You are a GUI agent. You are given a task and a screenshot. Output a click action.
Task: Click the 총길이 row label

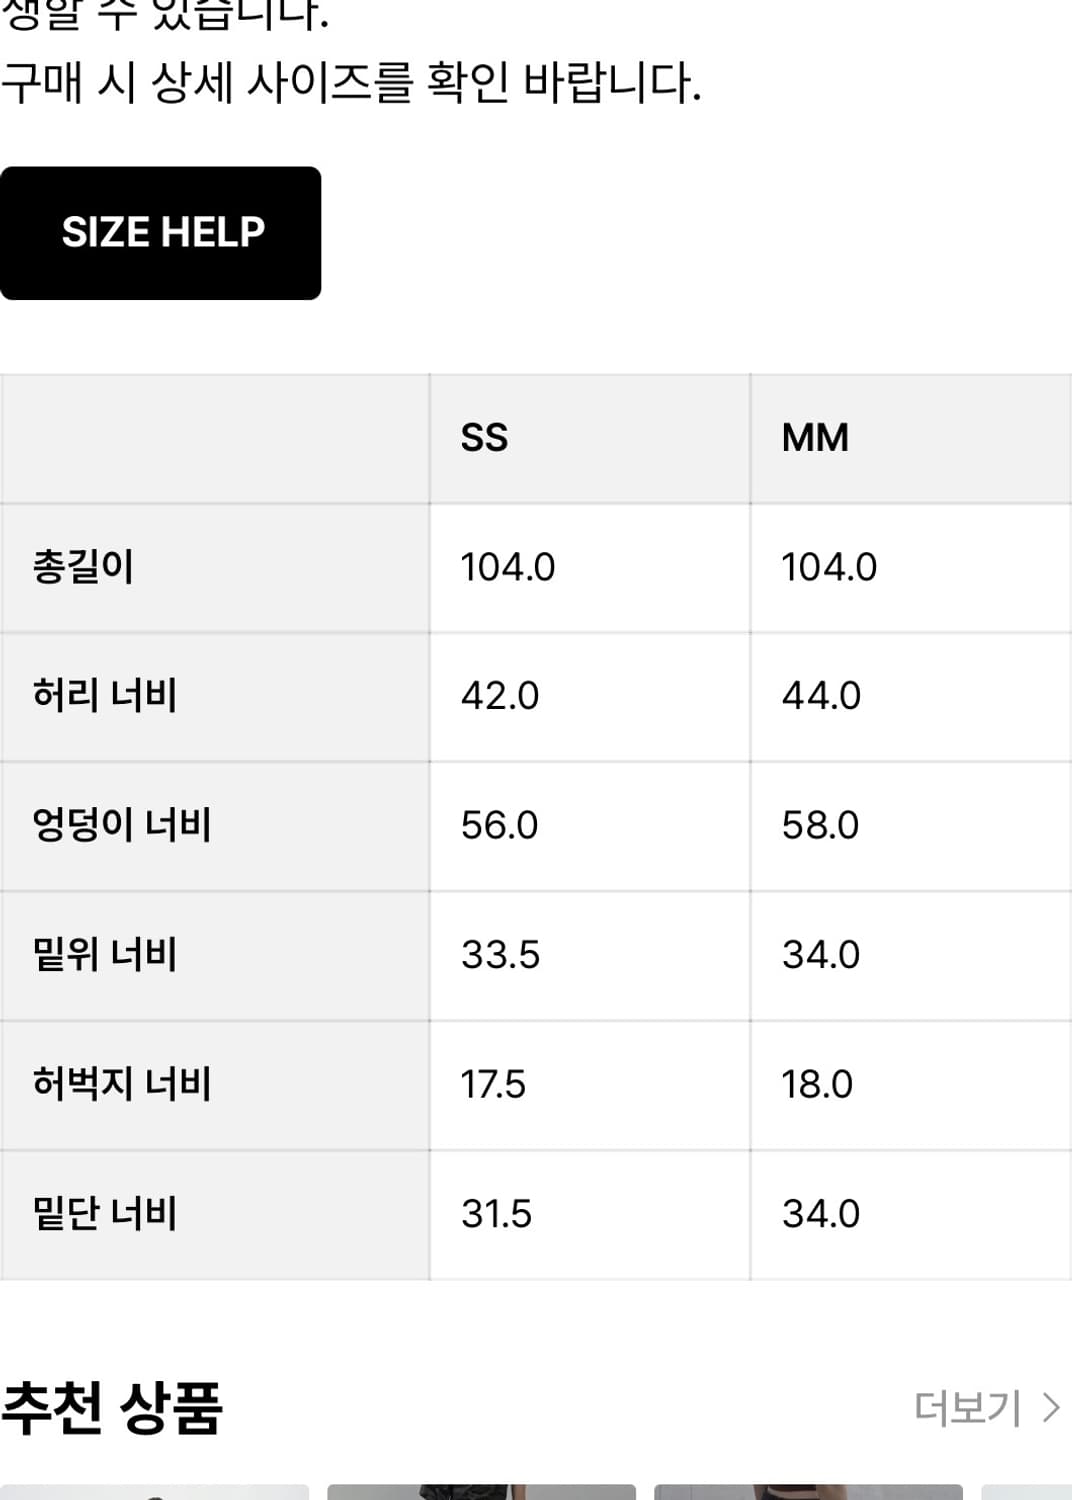[x=83, y=567]
